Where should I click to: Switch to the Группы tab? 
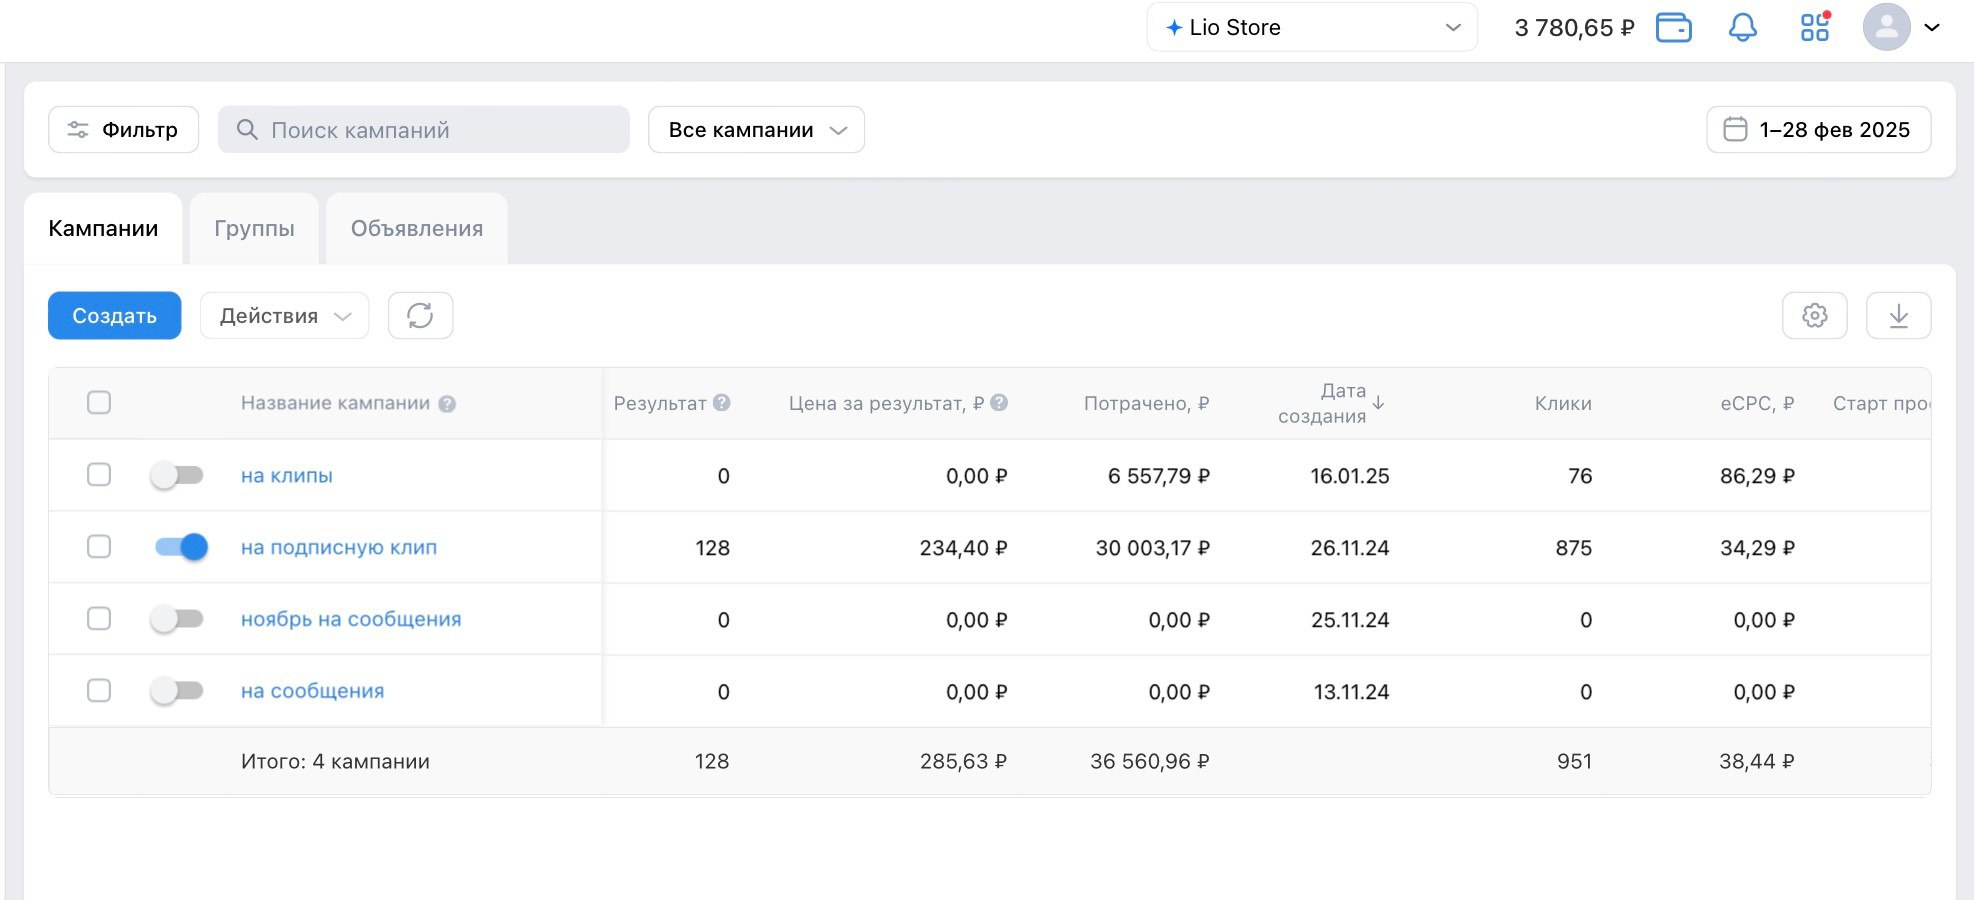pos(254,229)
